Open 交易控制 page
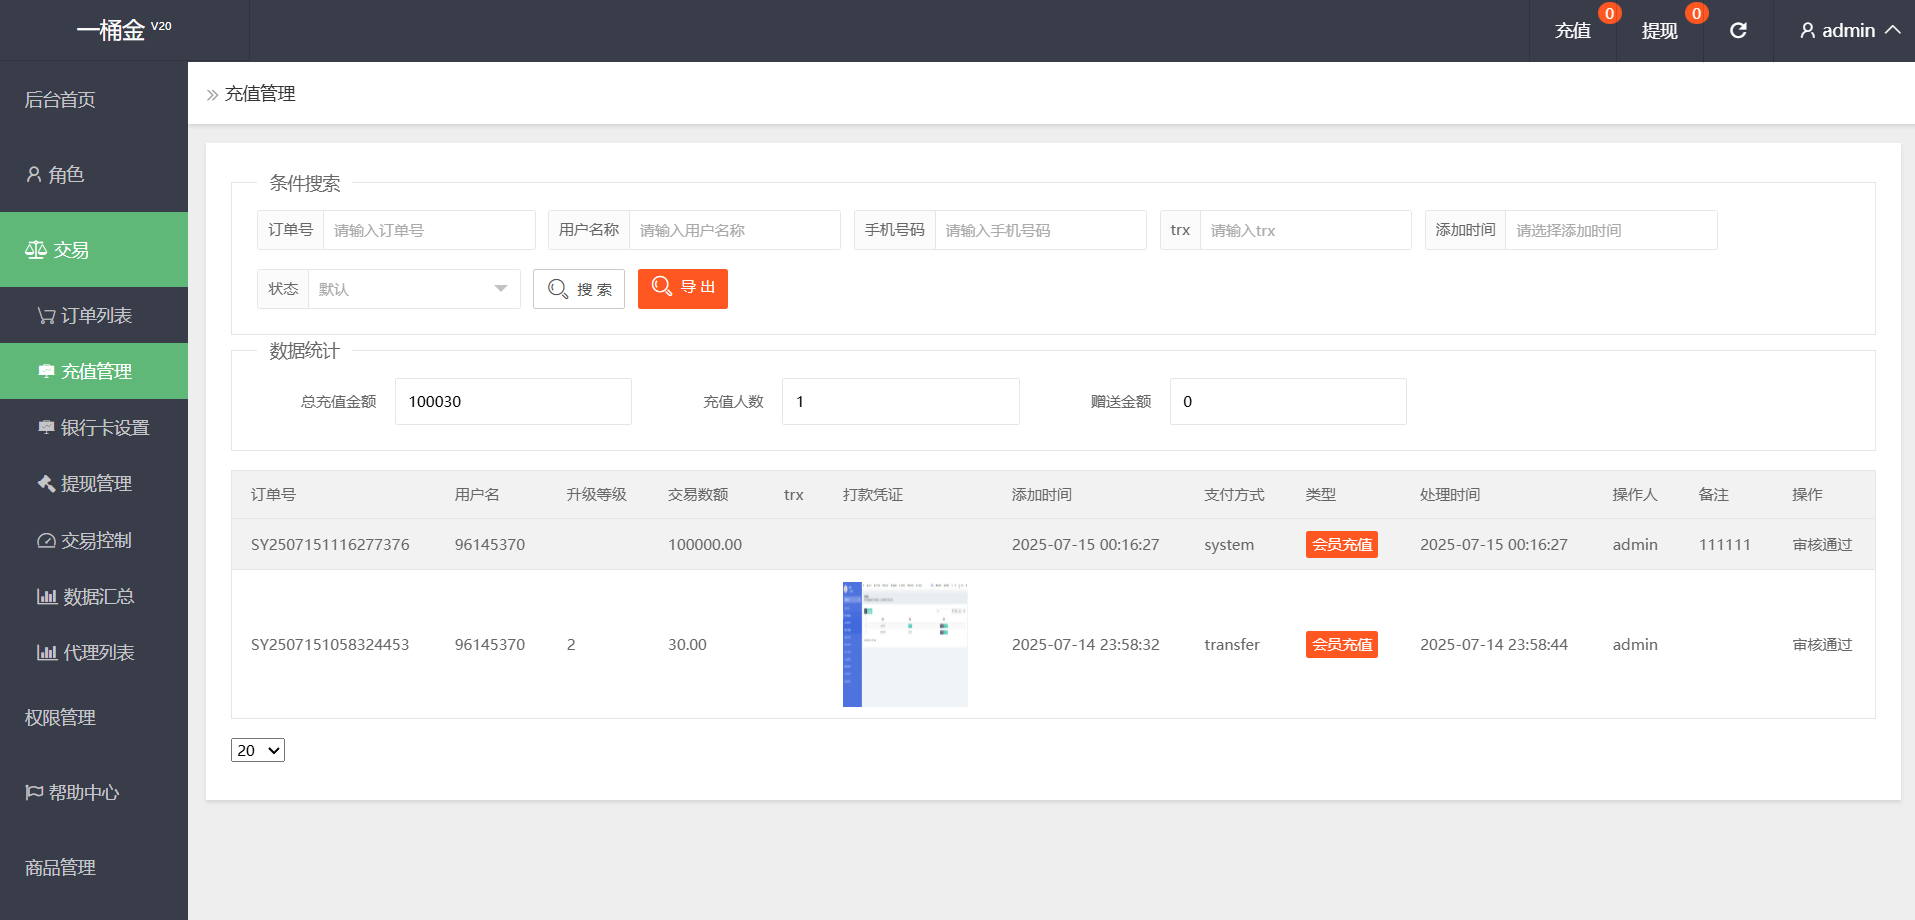This screenshot has height=920, width=1915. click(94, 540)
